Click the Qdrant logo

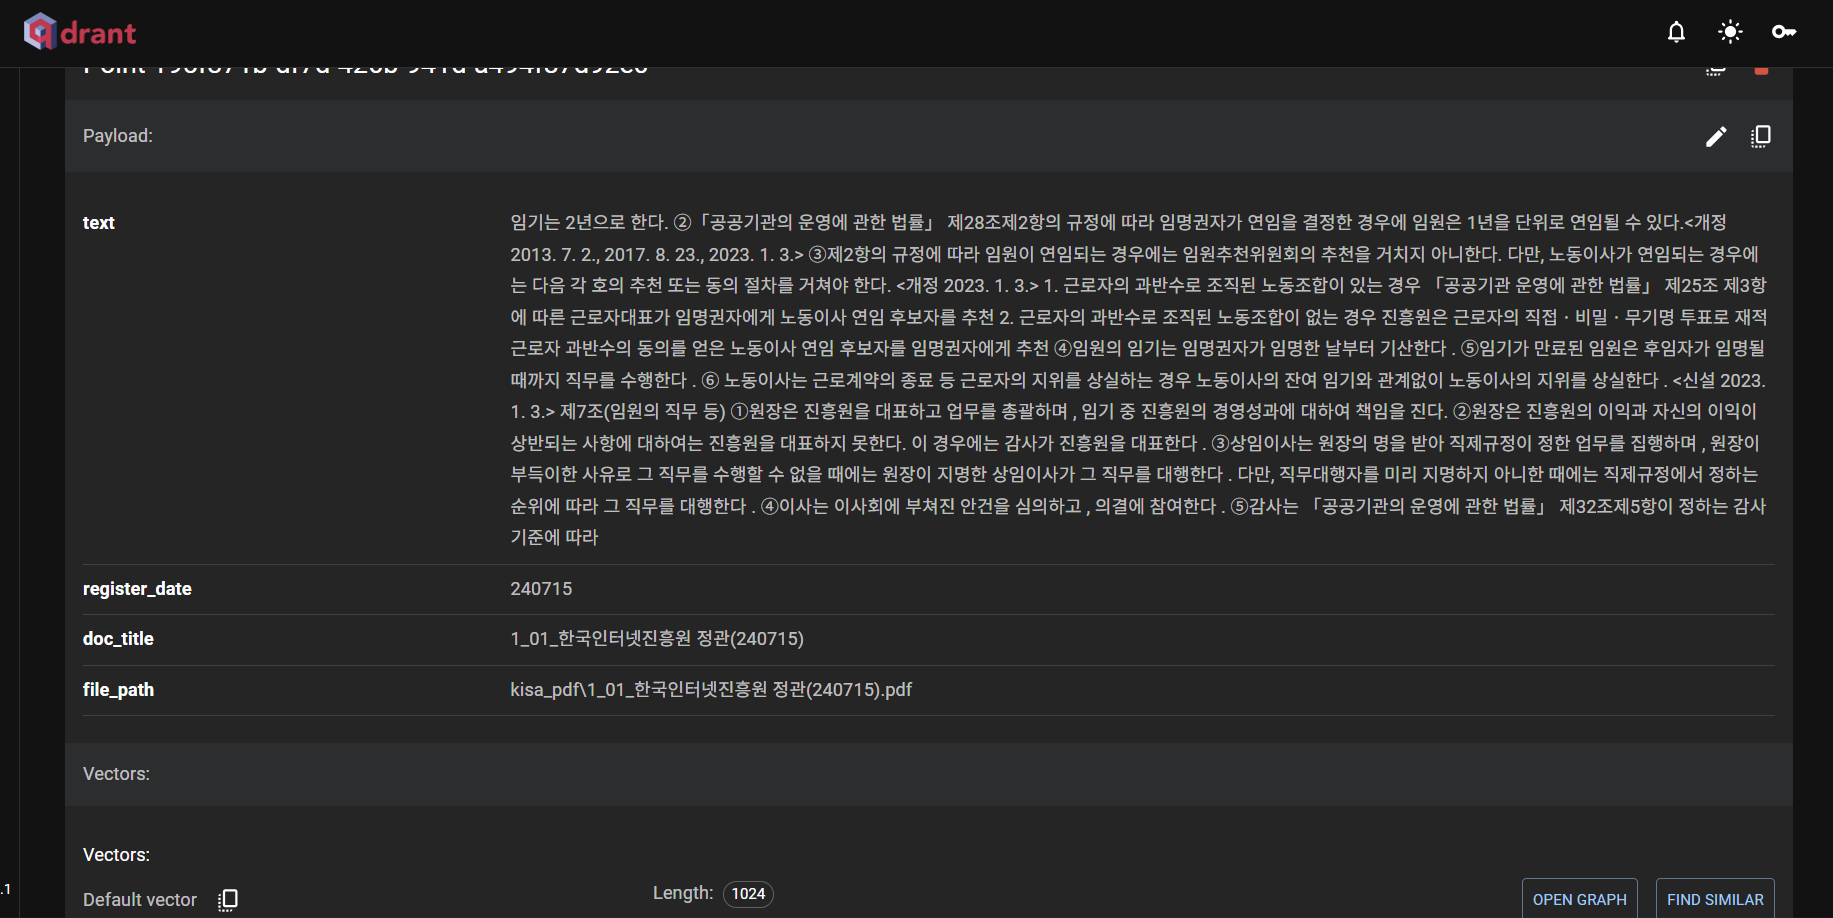point(80,32)
